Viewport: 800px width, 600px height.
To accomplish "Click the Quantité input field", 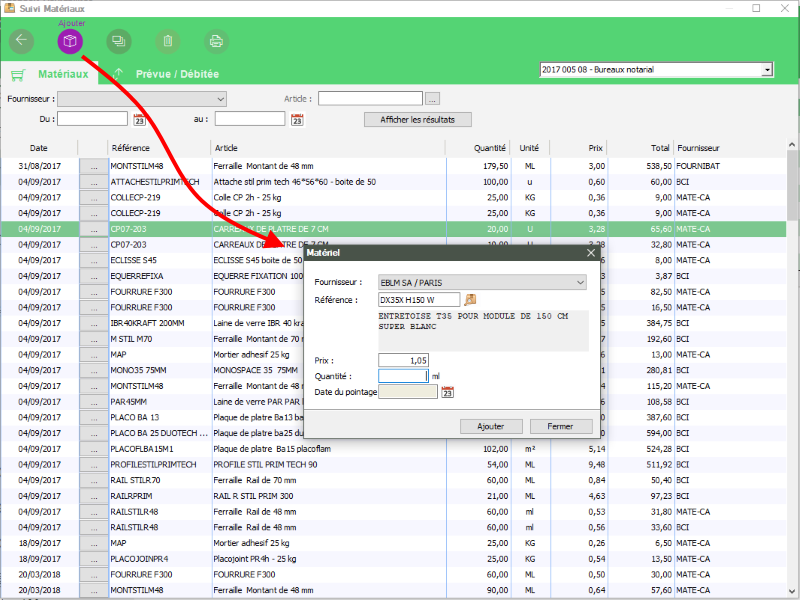I will pos(403,376).
